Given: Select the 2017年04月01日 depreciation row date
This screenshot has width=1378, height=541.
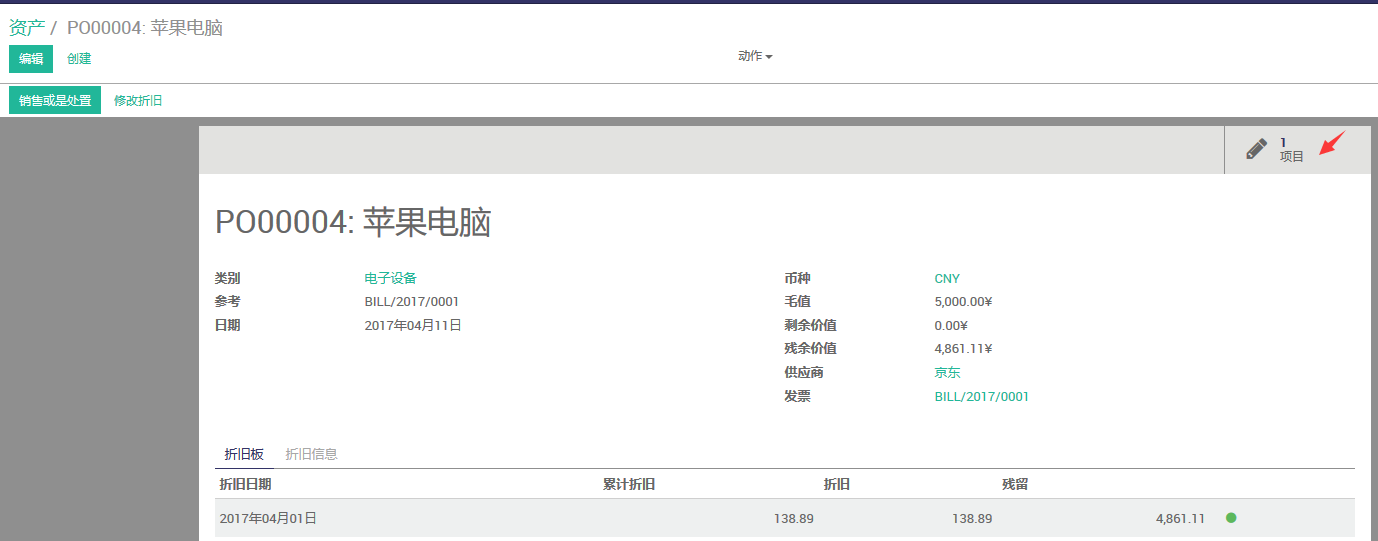Looking at the screenshot, I should pos(268,518).
